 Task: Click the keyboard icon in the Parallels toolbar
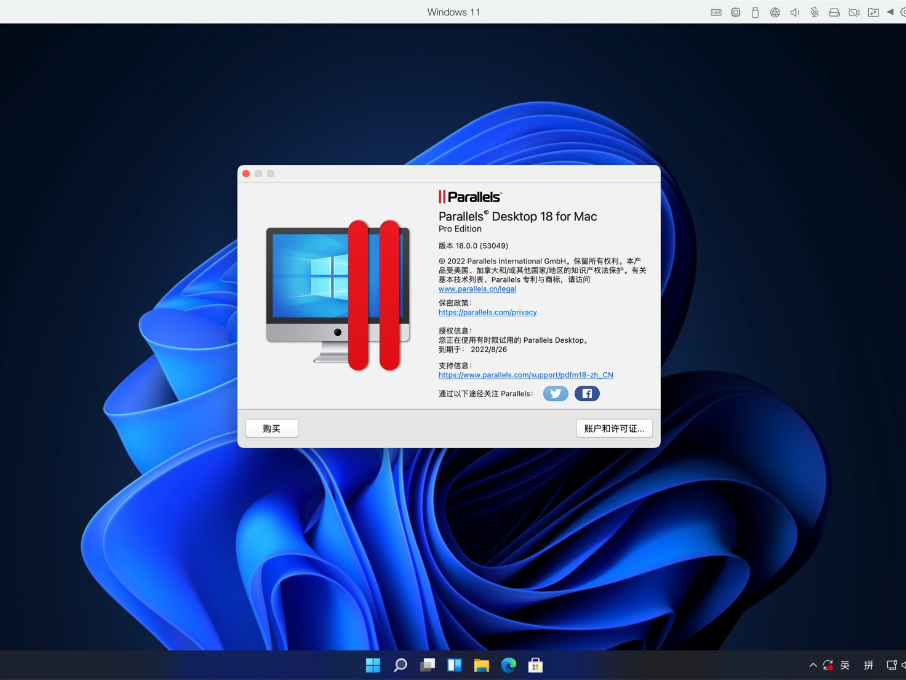[715, 12]
